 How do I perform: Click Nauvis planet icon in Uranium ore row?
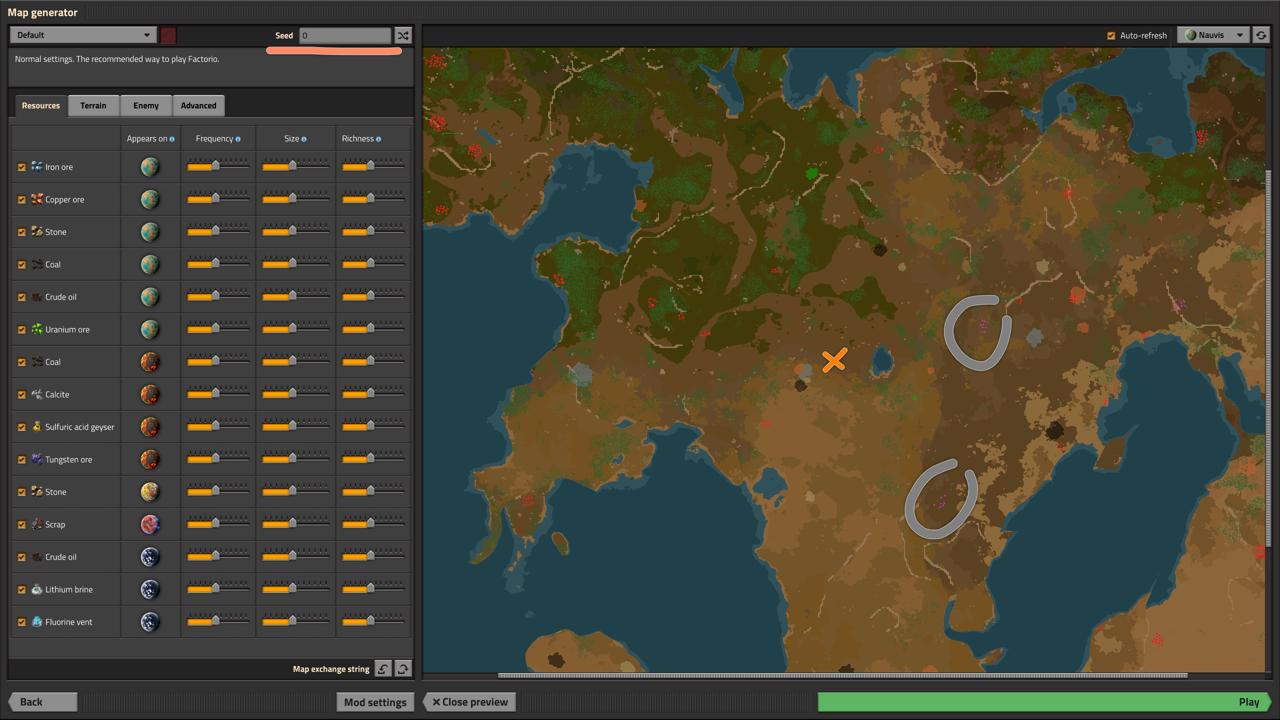pos(150,329)
